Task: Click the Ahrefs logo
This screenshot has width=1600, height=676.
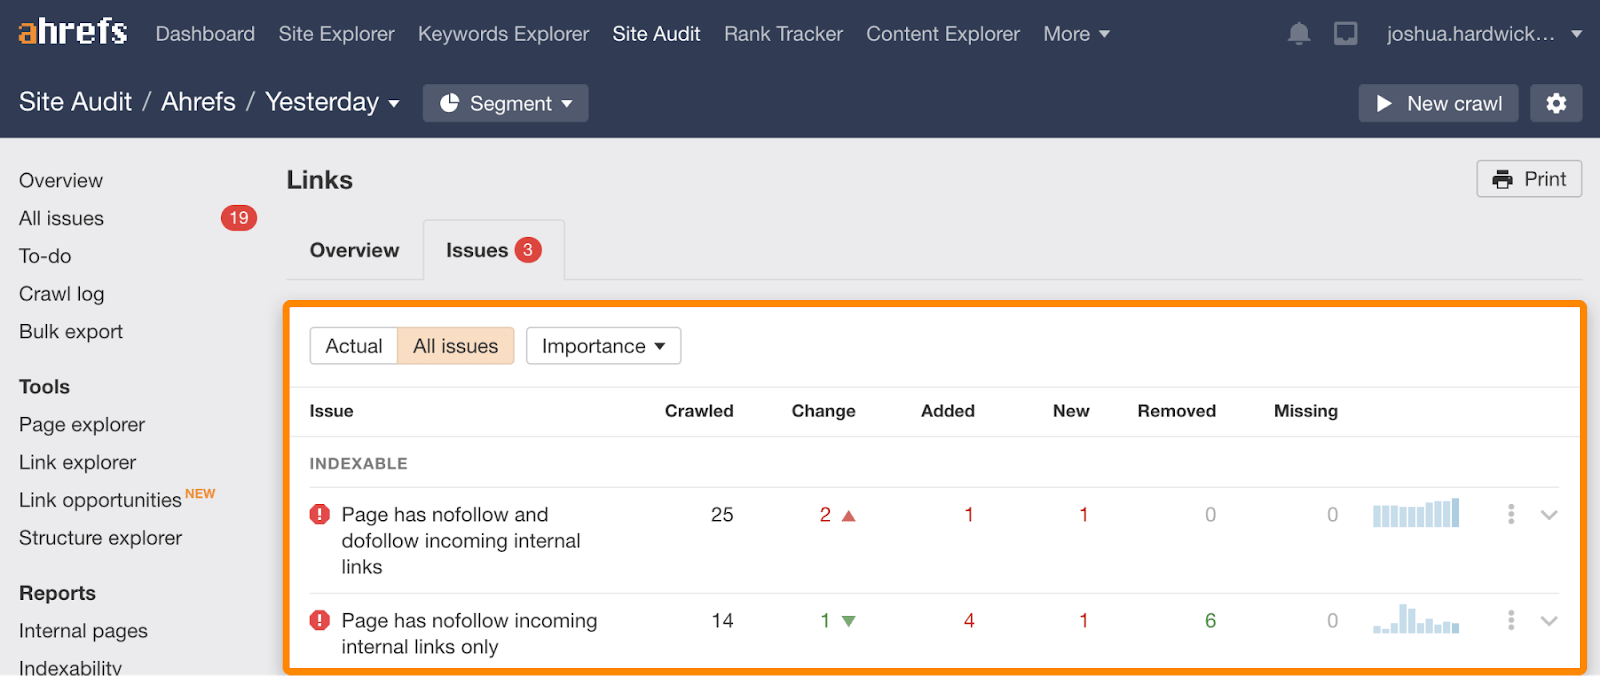Action: [x=73, y=32]
